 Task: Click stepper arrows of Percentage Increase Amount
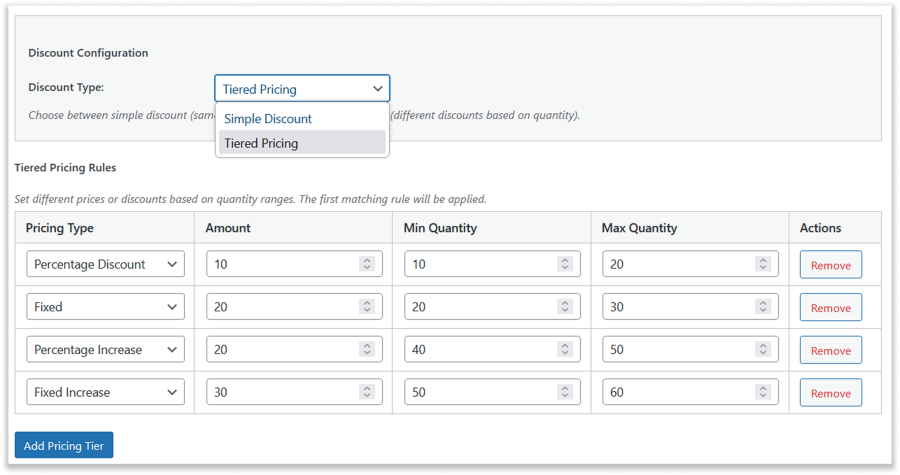(x=367, y=349)
